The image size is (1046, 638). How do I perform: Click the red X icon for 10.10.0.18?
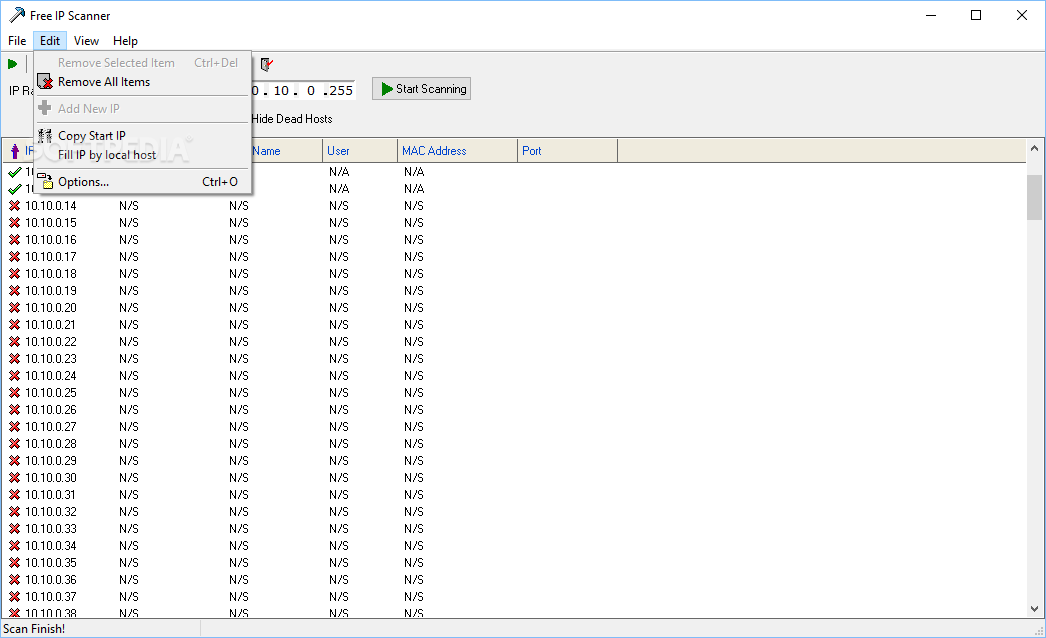coord(14,274)
